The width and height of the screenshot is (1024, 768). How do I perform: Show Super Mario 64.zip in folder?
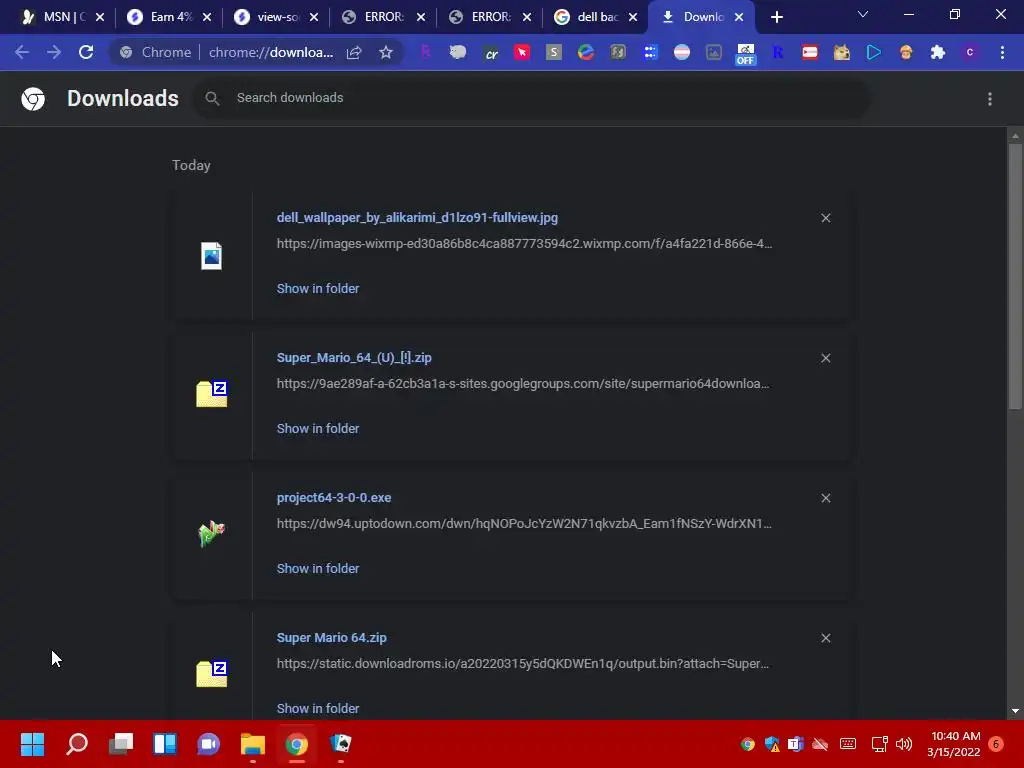click(318, 709)
